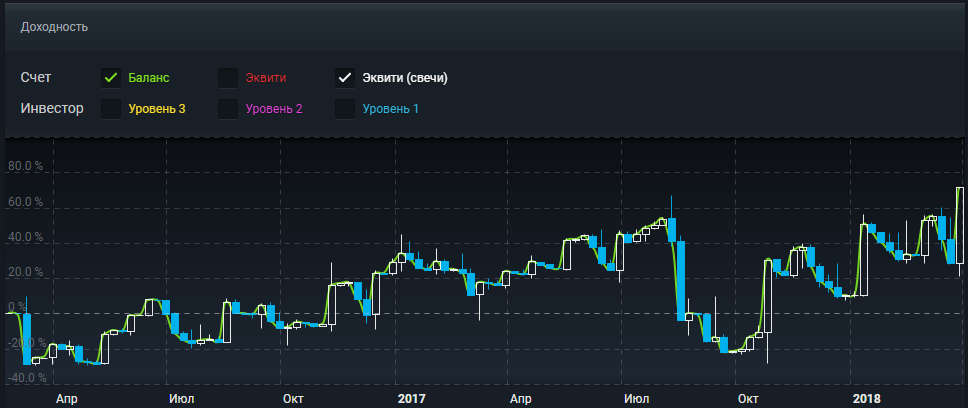The height and width of the screenshot is (408, 968).
Task: Toggle the Эквити (свечи) checkbox
Action: [344, 78]
